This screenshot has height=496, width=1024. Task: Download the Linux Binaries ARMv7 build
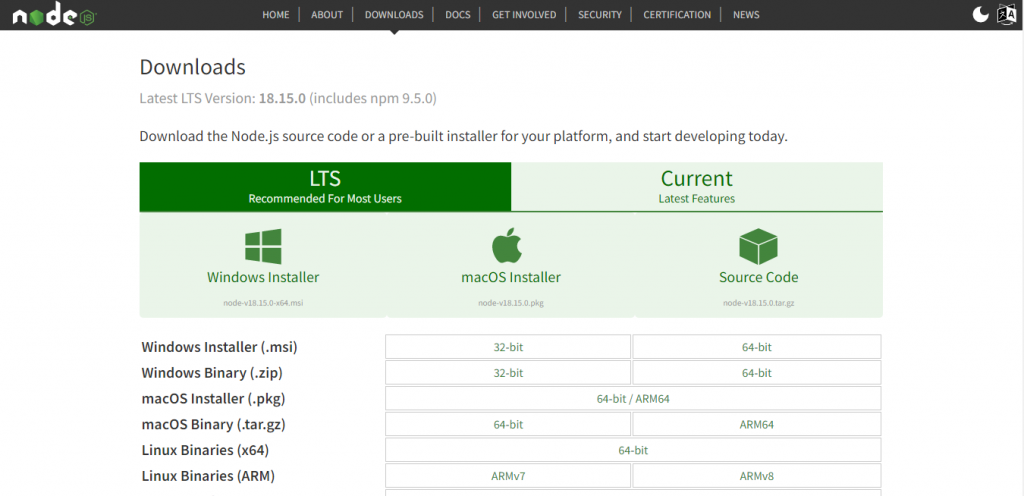(508, 476)
